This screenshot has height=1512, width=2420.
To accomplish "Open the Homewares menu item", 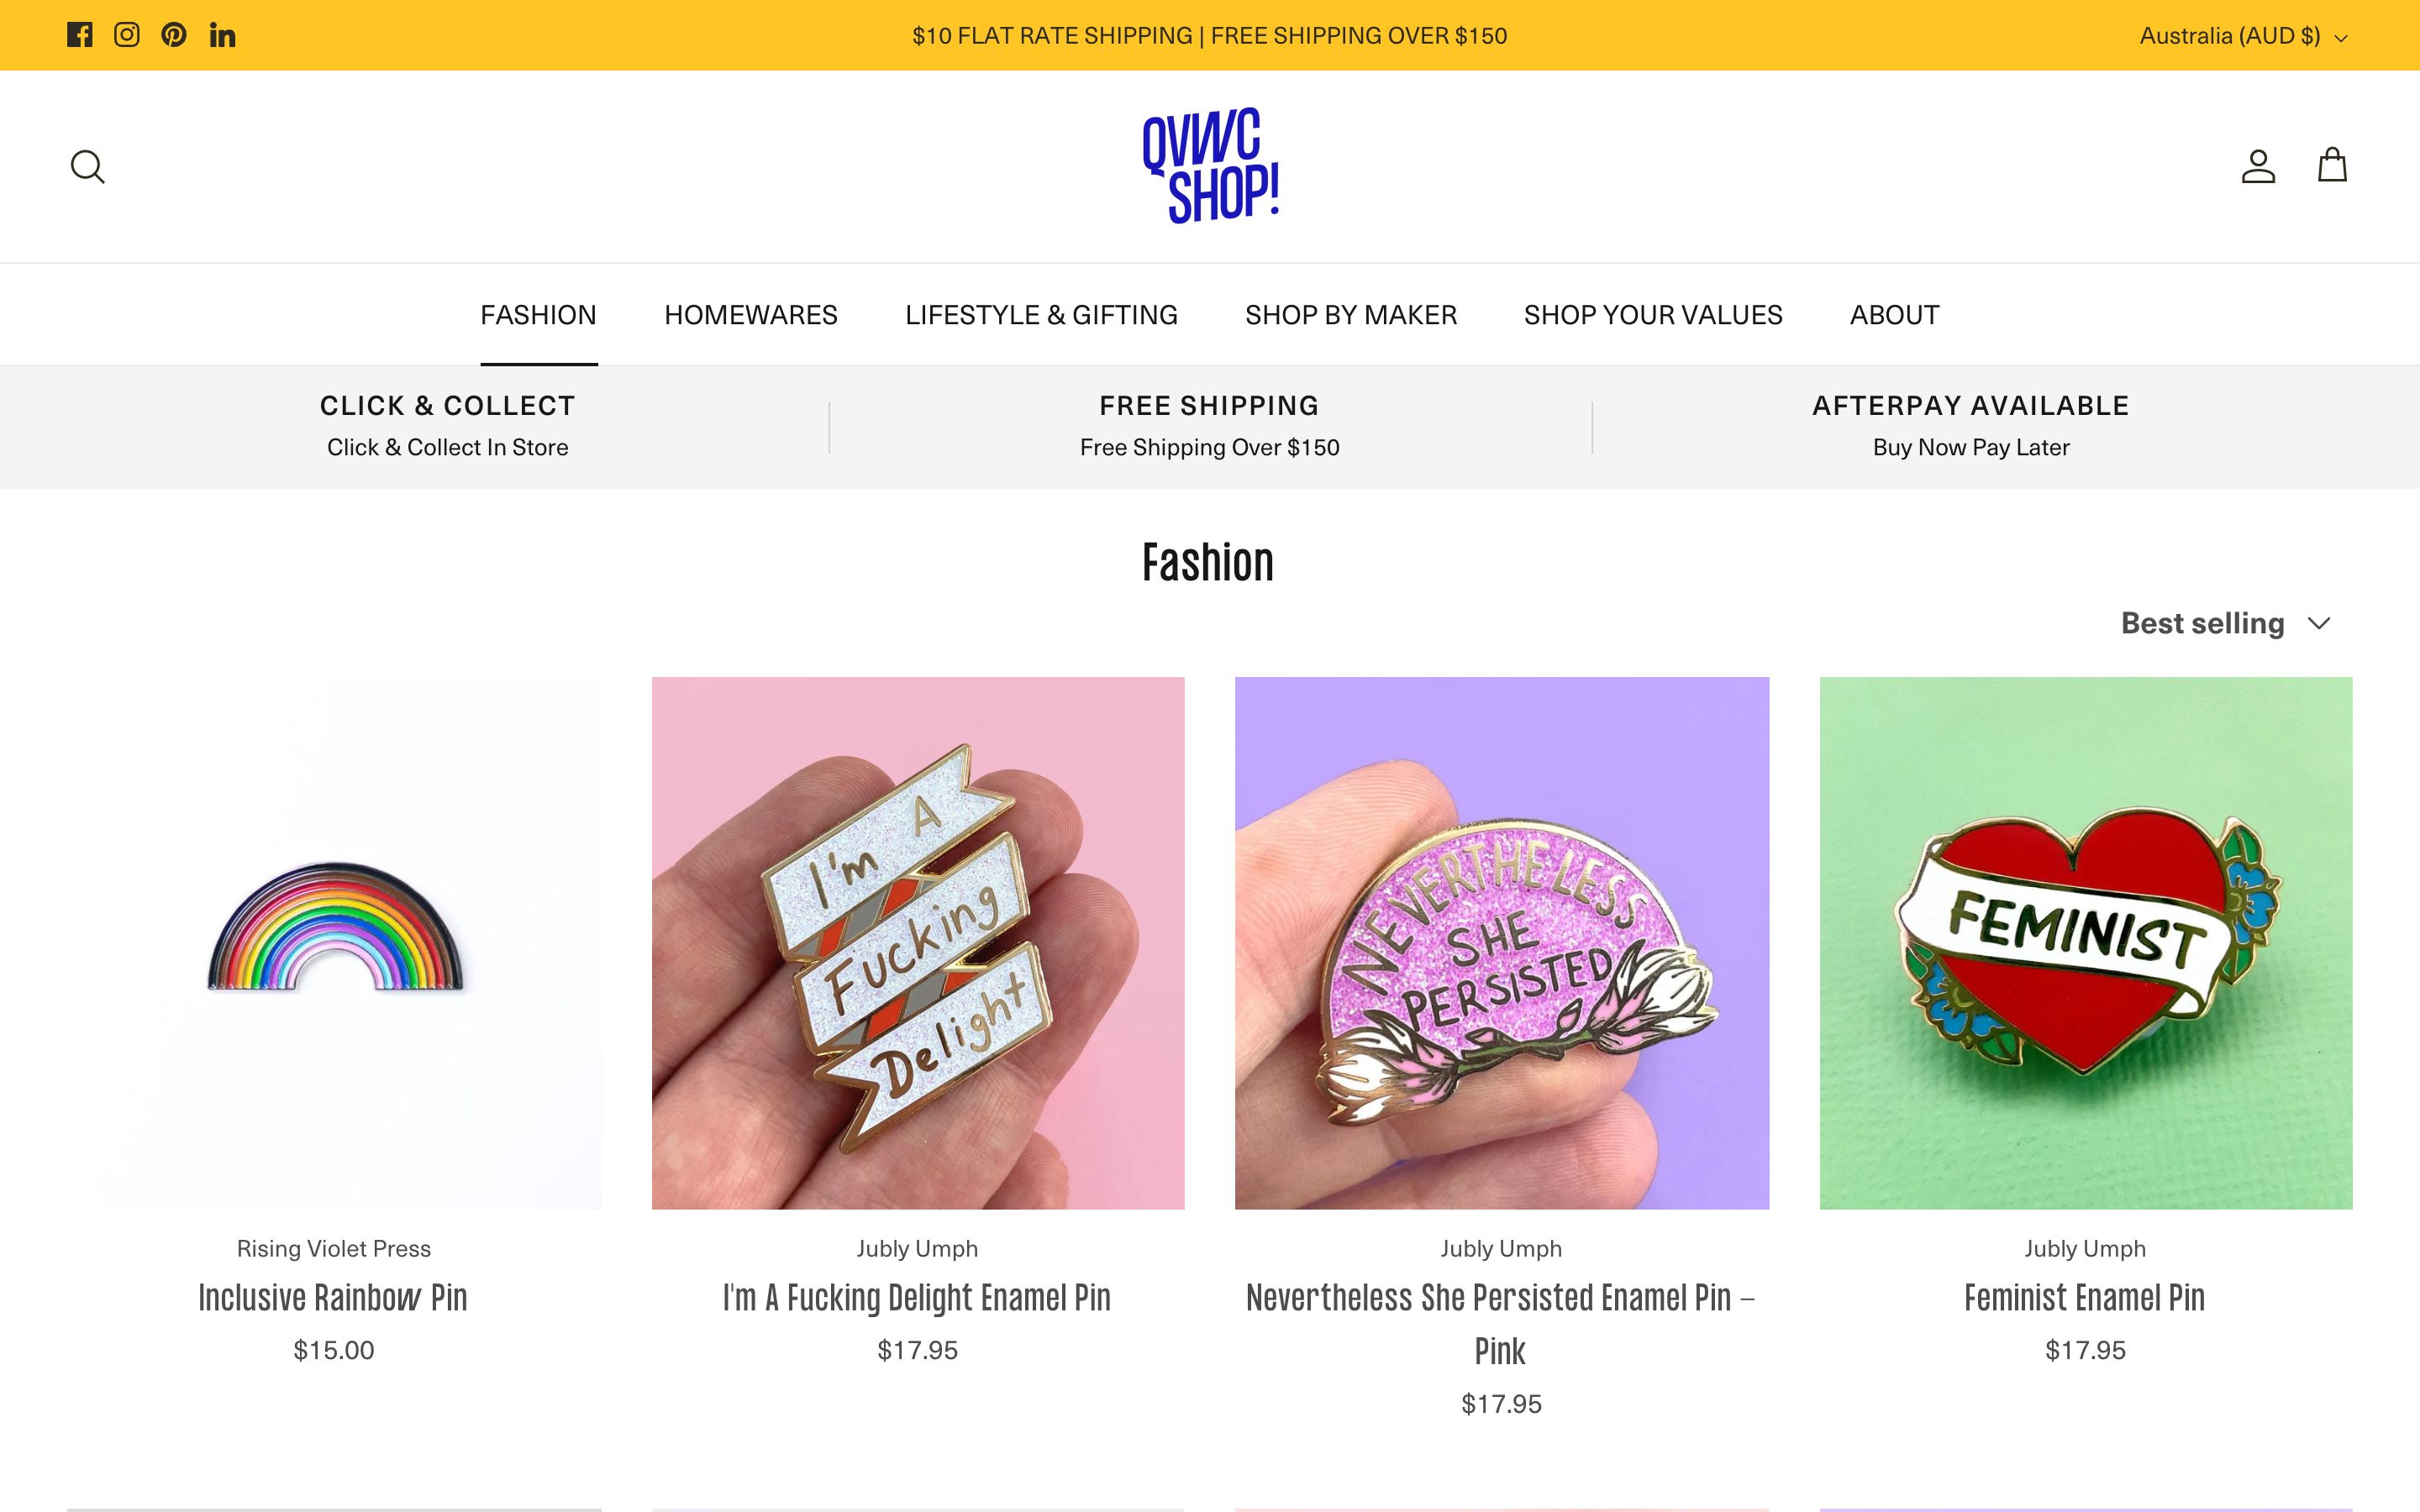I will tap(751, 315).
